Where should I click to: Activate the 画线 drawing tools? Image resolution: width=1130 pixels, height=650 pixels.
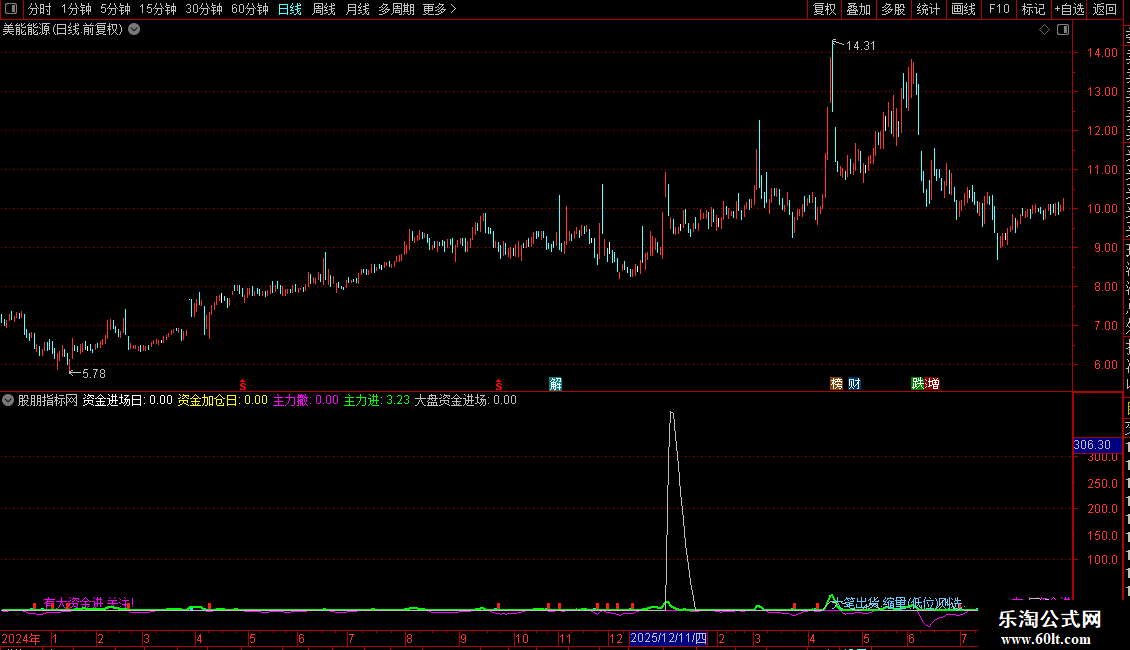tap(963, 9)
